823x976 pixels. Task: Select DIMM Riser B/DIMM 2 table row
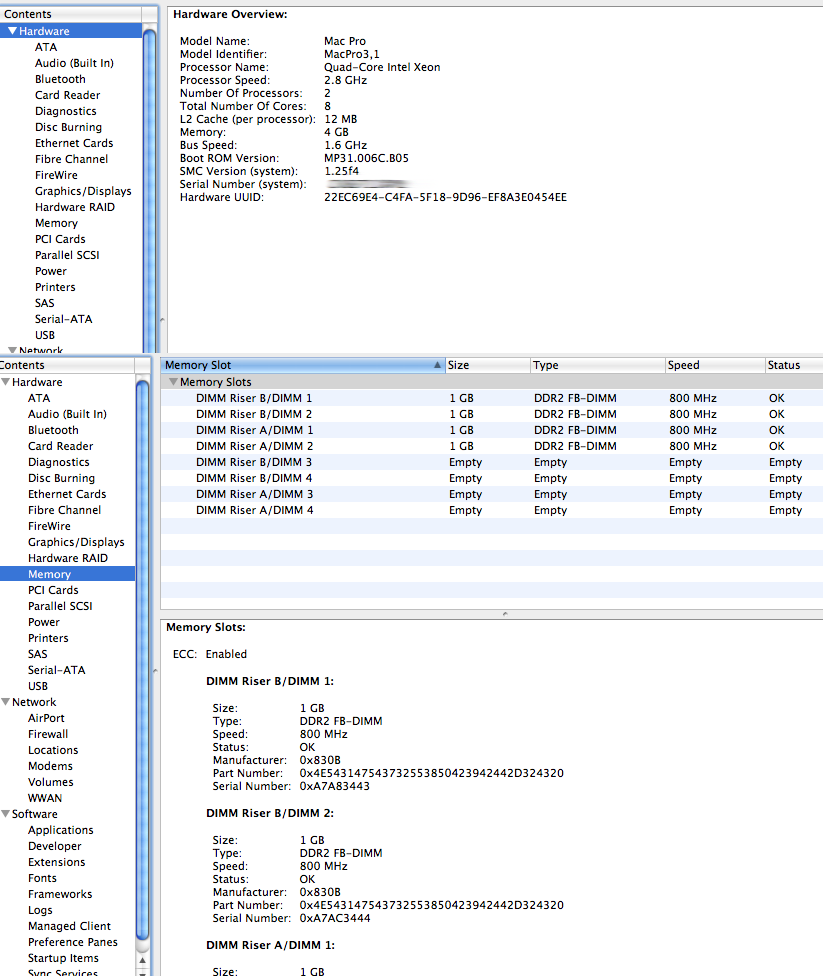[x=492, y=414]
